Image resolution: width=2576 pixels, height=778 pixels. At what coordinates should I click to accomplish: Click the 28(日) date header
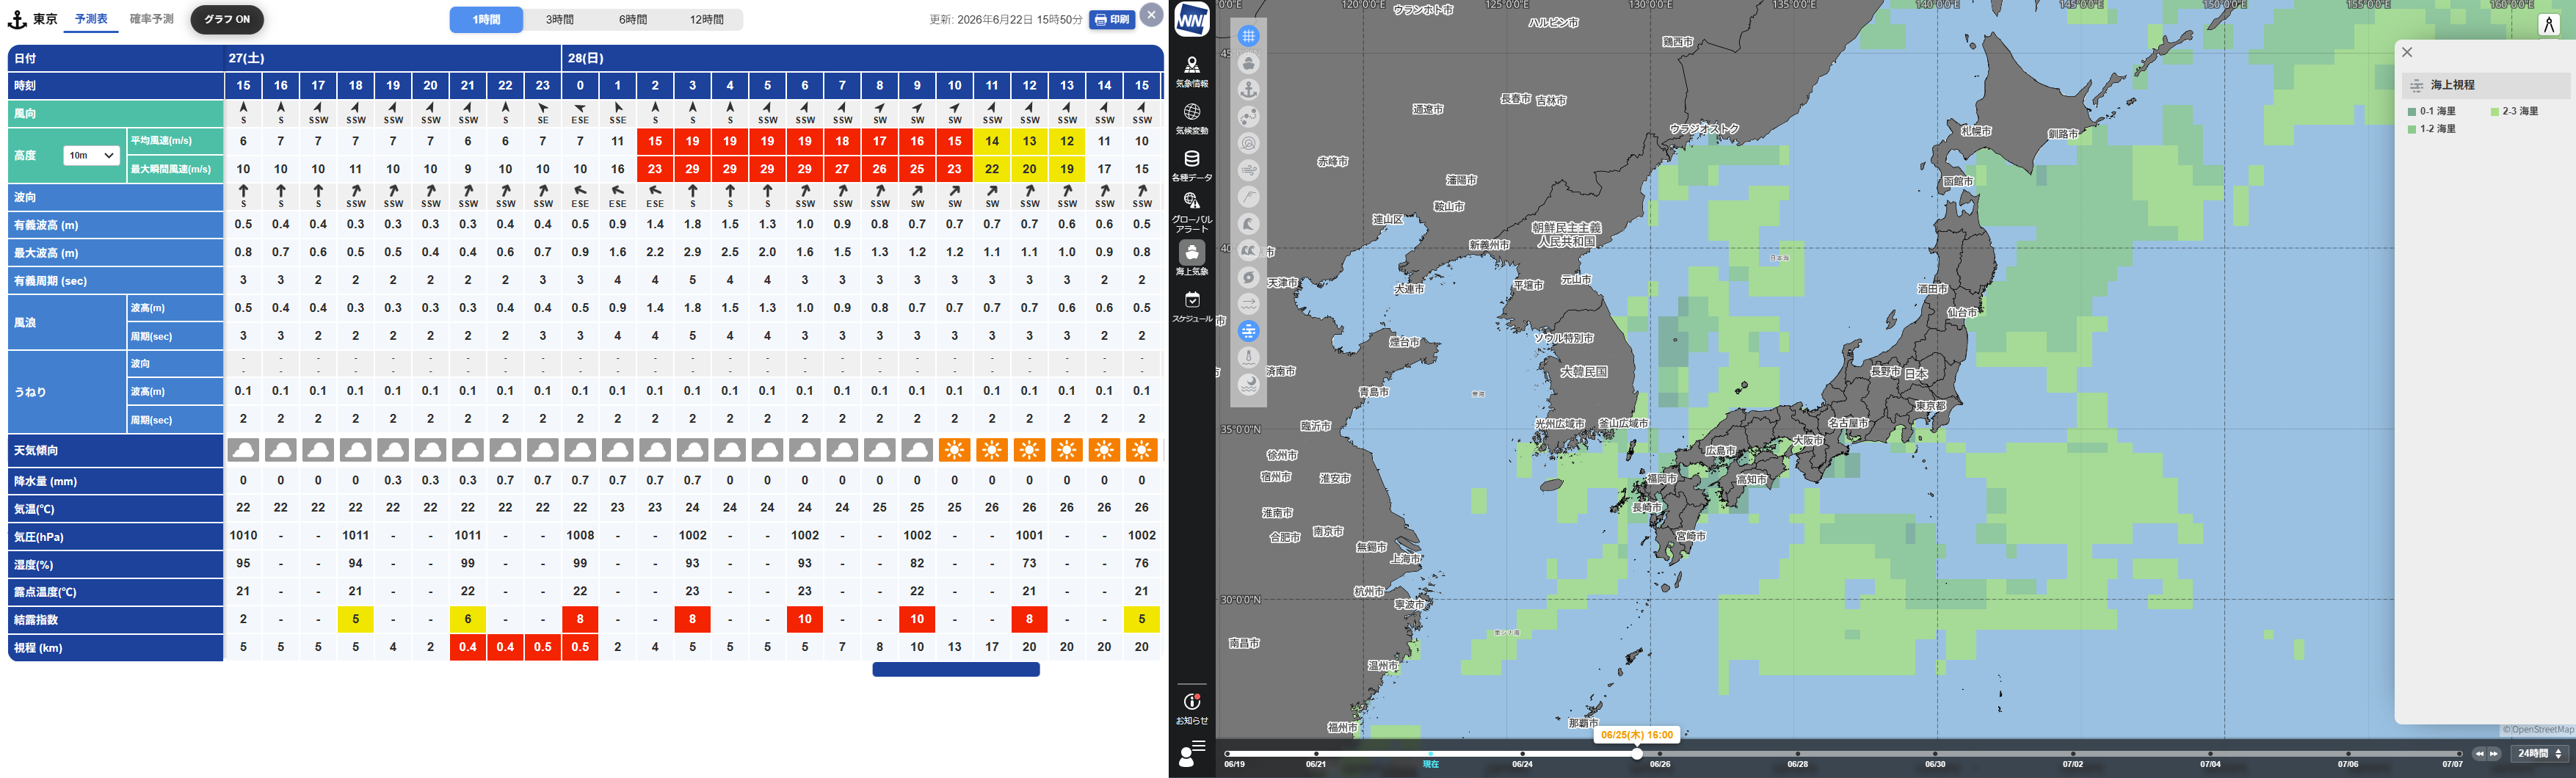[x=862, y=58]
